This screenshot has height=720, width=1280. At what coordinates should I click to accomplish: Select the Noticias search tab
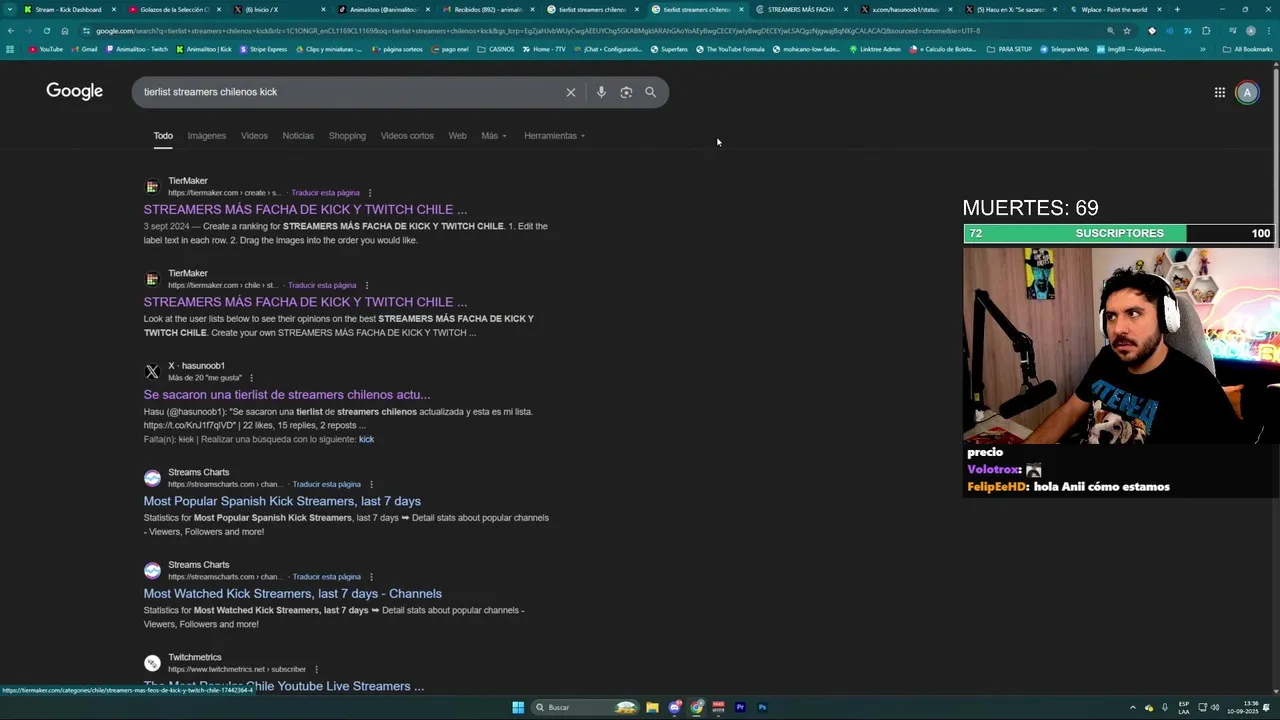[298, 136]
